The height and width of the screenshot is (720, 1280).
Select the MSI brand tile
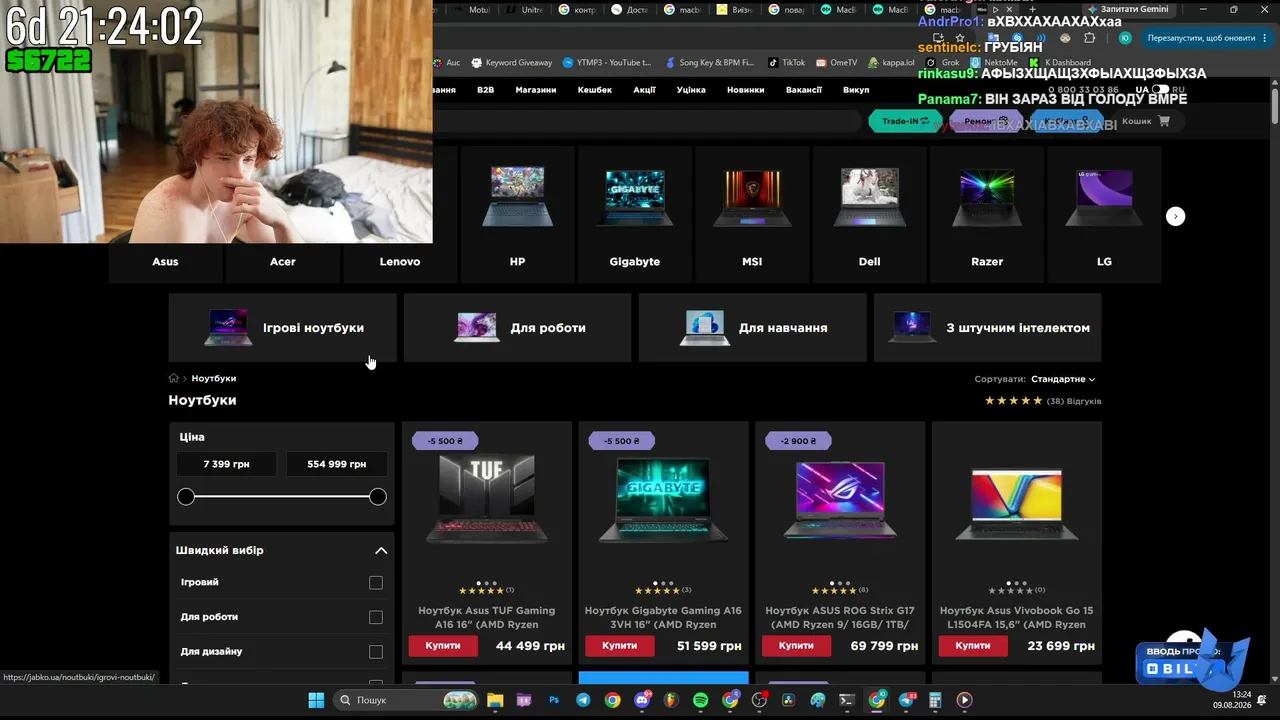click(752, 215)
